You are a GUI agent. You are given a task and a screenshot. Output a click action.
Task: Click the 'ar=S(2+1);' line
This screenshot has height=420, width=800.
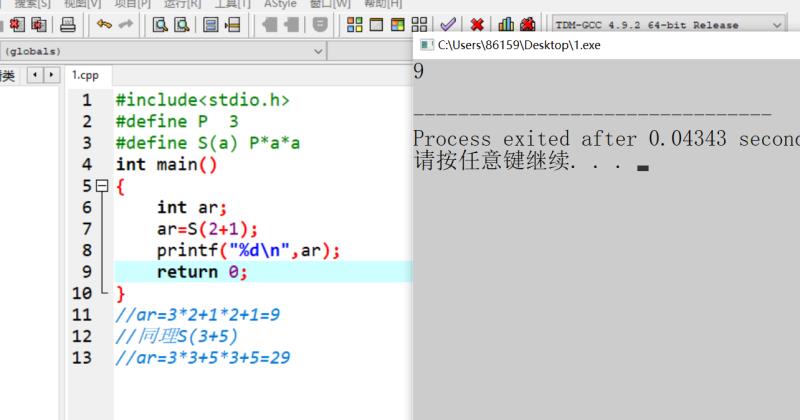click(207, 229)
